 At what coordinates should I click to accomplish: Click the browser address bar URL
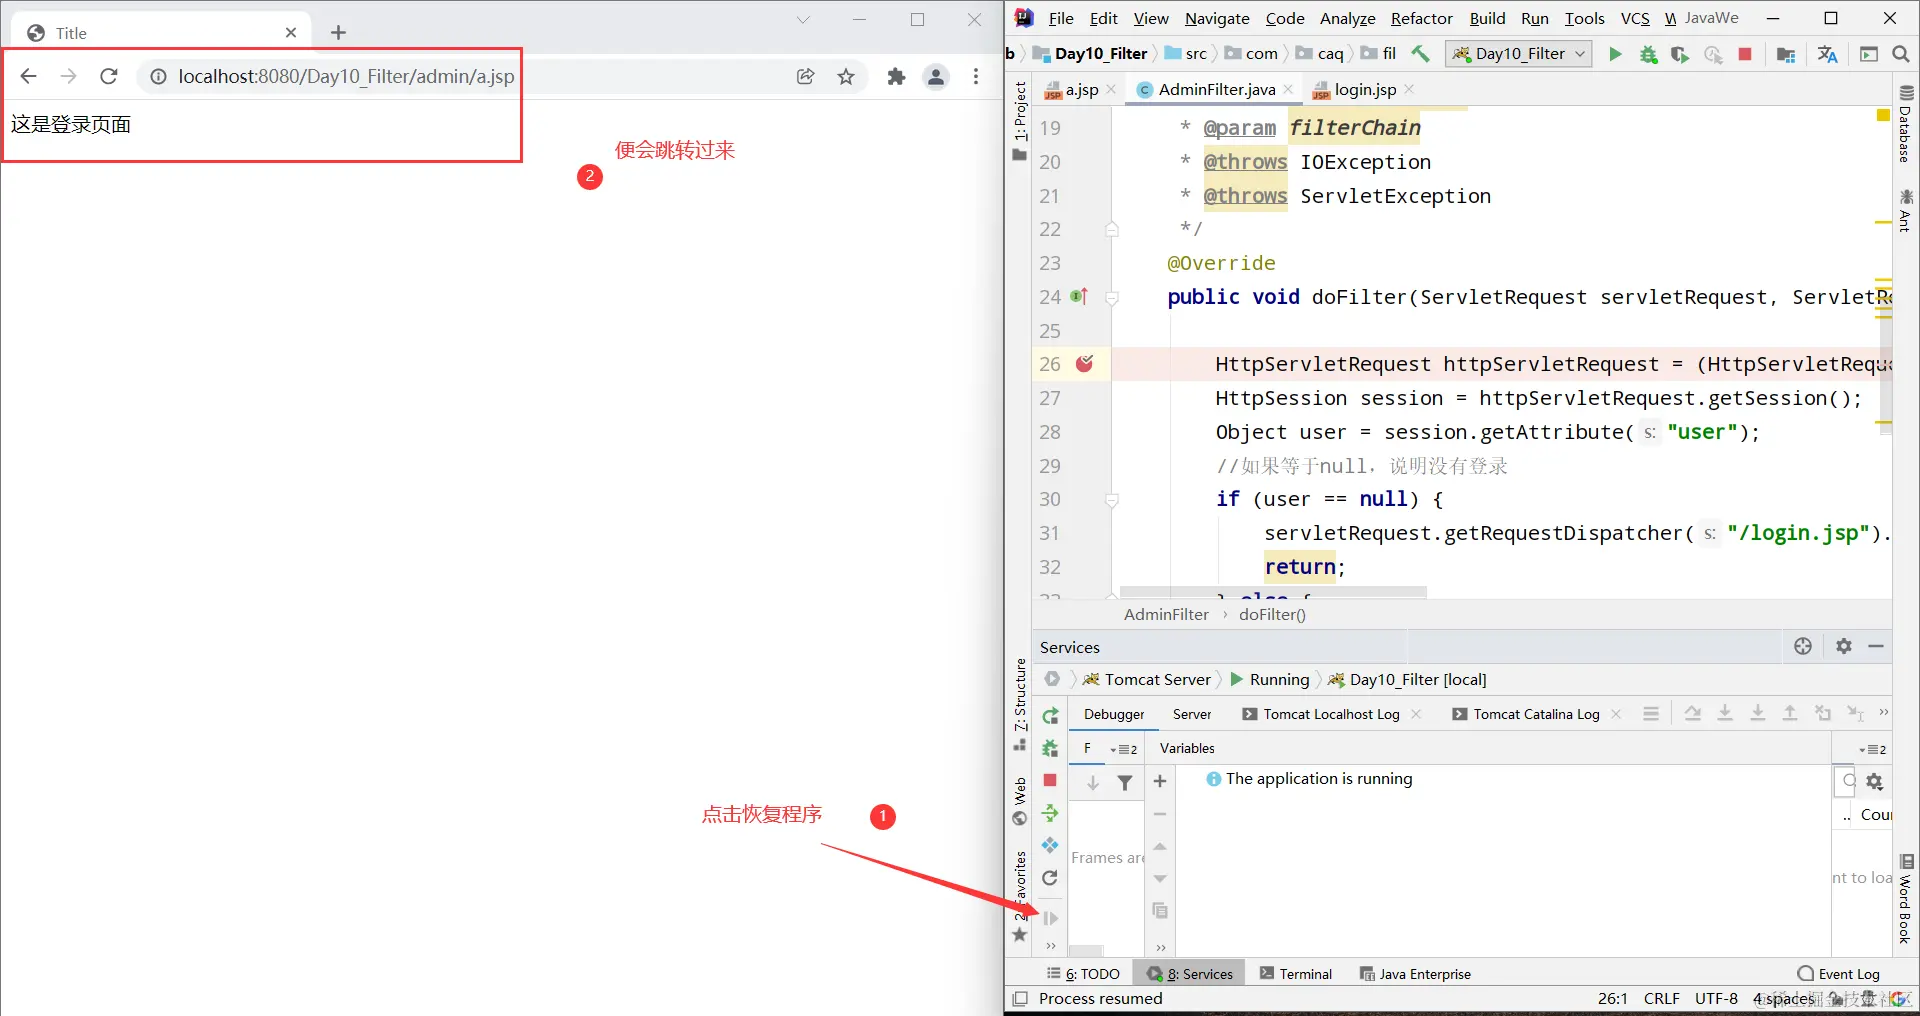click(346, 76)
